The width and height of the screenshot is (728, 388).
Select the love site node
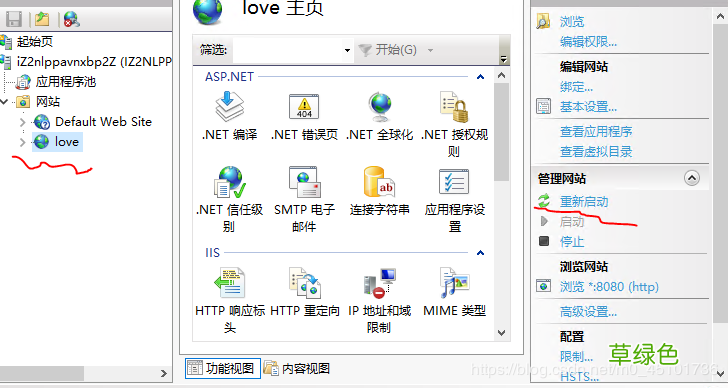pyautogui.click(x=66, y=142)
